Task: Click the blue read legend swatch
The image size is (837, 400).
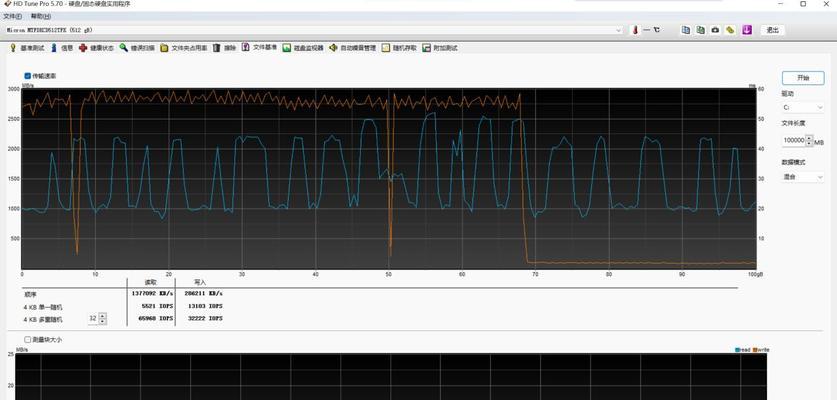Action: 737,350
